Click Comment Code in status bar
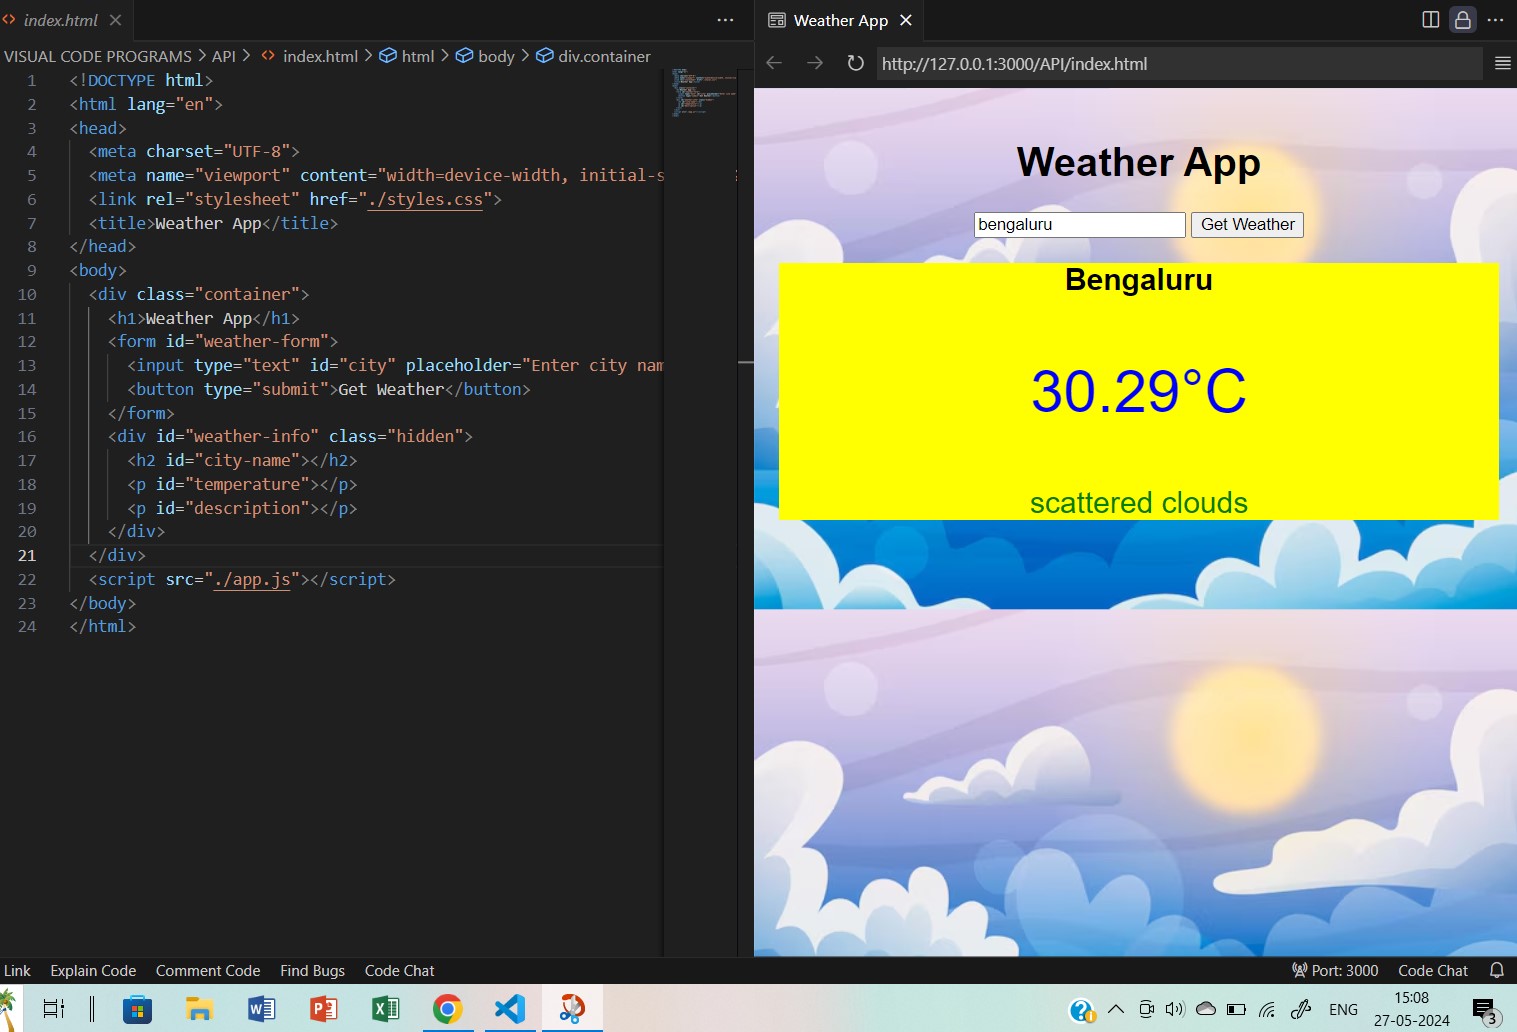The image size is (1517, 1032). pos(208,970)
